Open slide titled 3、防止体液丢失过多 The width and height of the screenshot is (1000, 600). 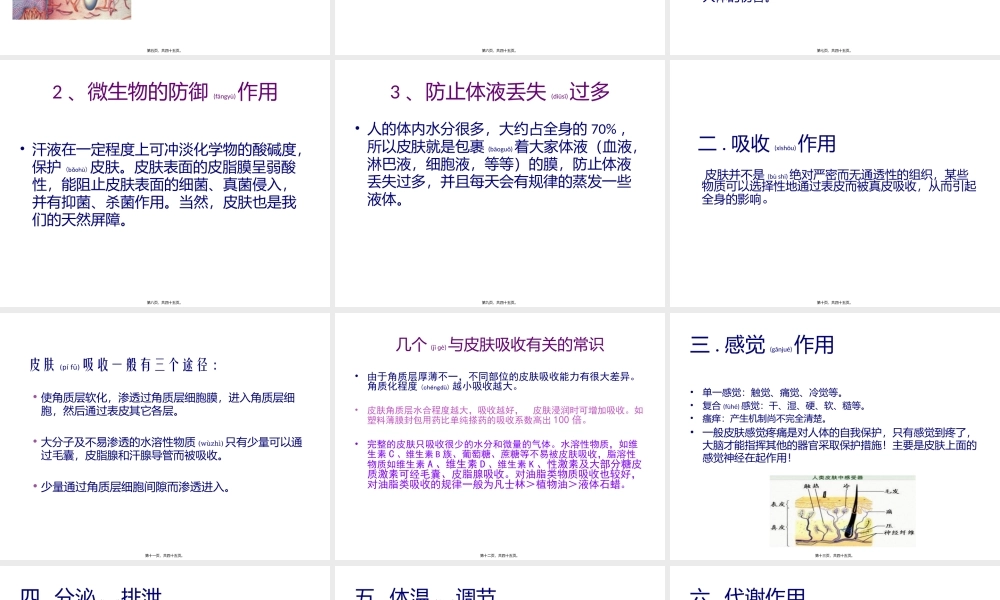click(497, 183)
